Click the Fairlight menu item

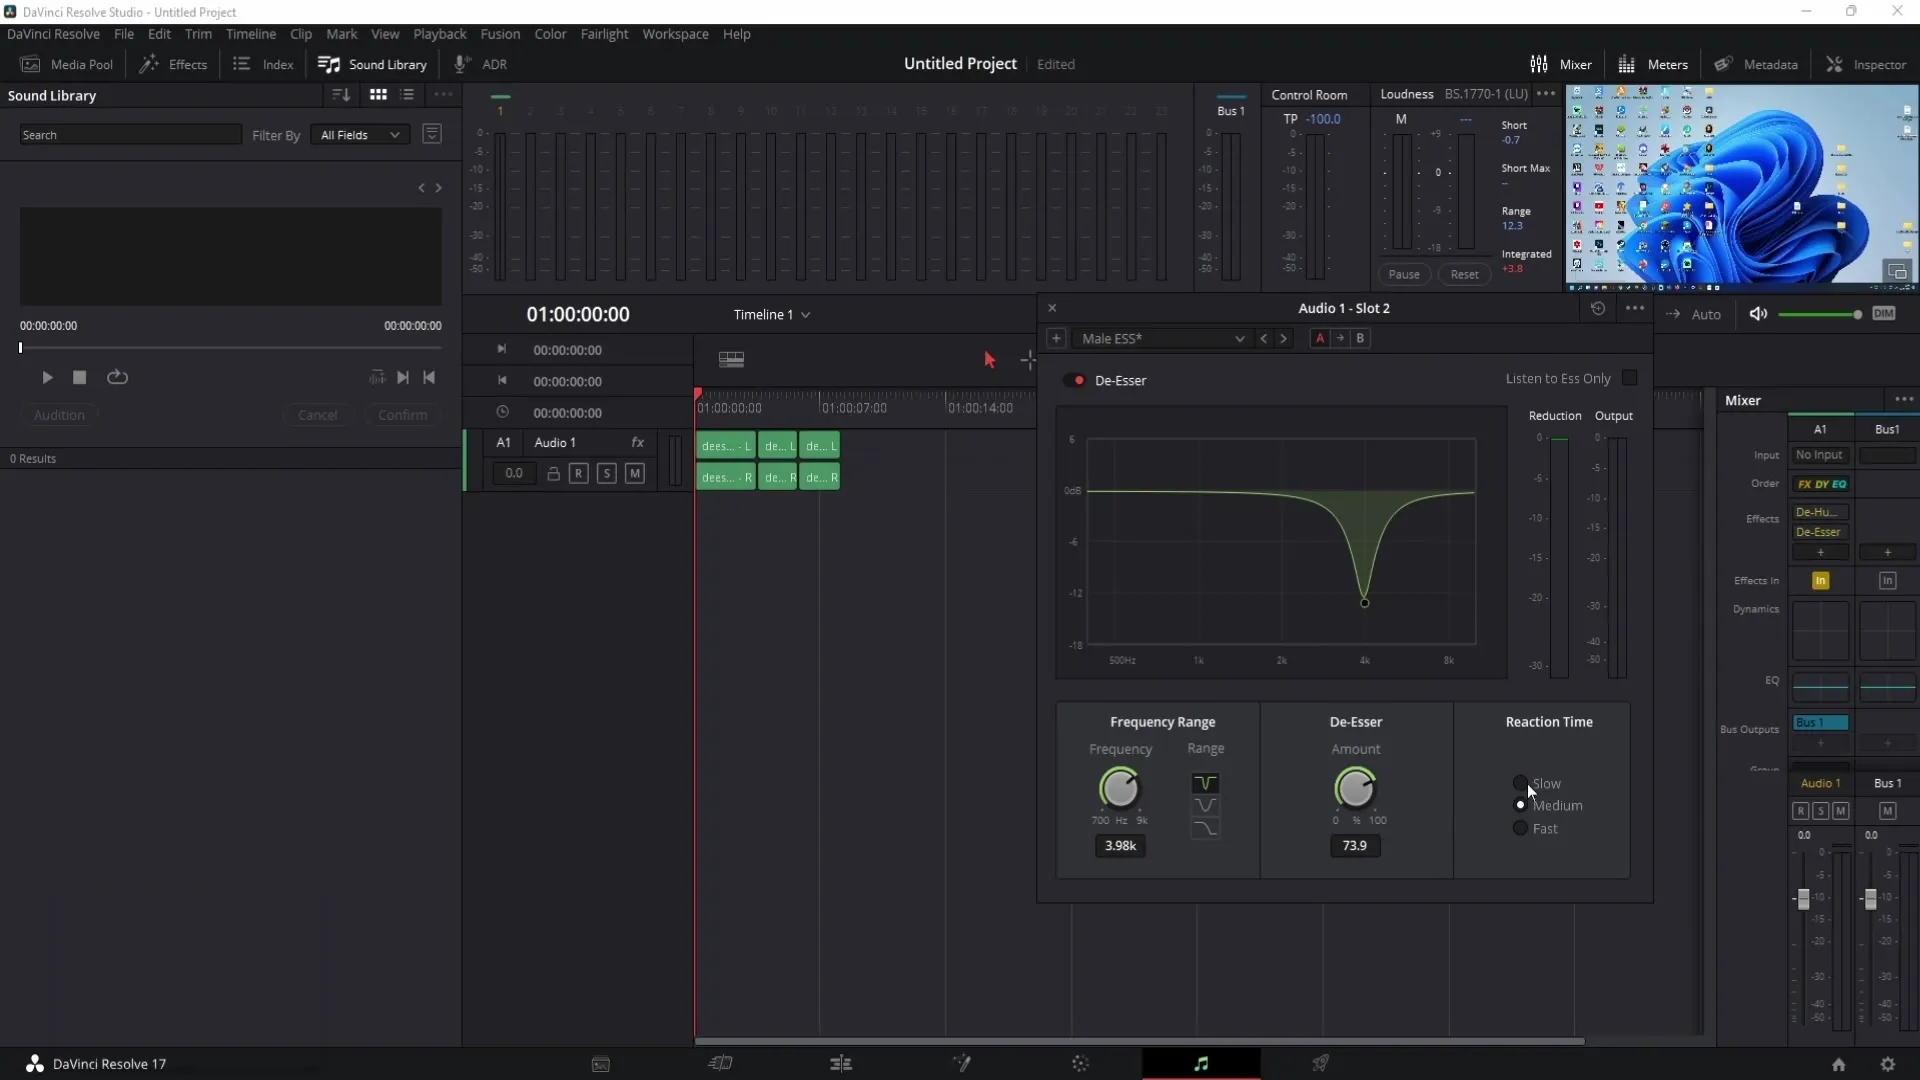[604, 33]
